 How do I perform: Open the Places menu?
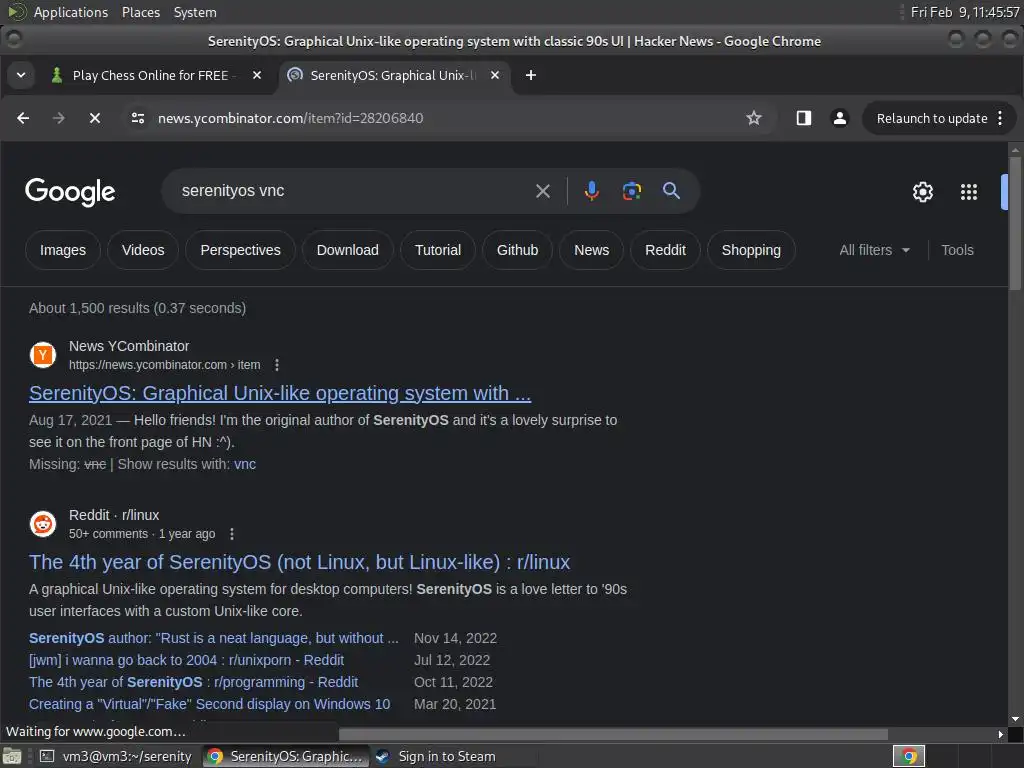click(141, 12)
